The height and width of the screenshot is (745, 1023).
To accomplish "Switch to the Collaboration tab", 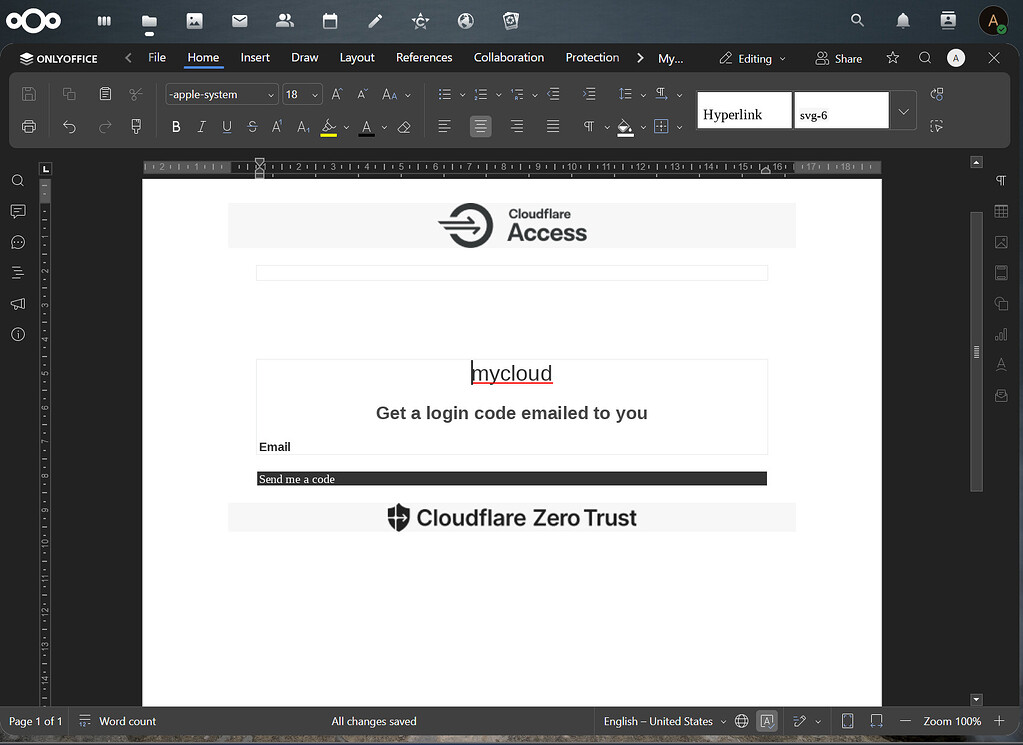I will click(x=509, y=57).
